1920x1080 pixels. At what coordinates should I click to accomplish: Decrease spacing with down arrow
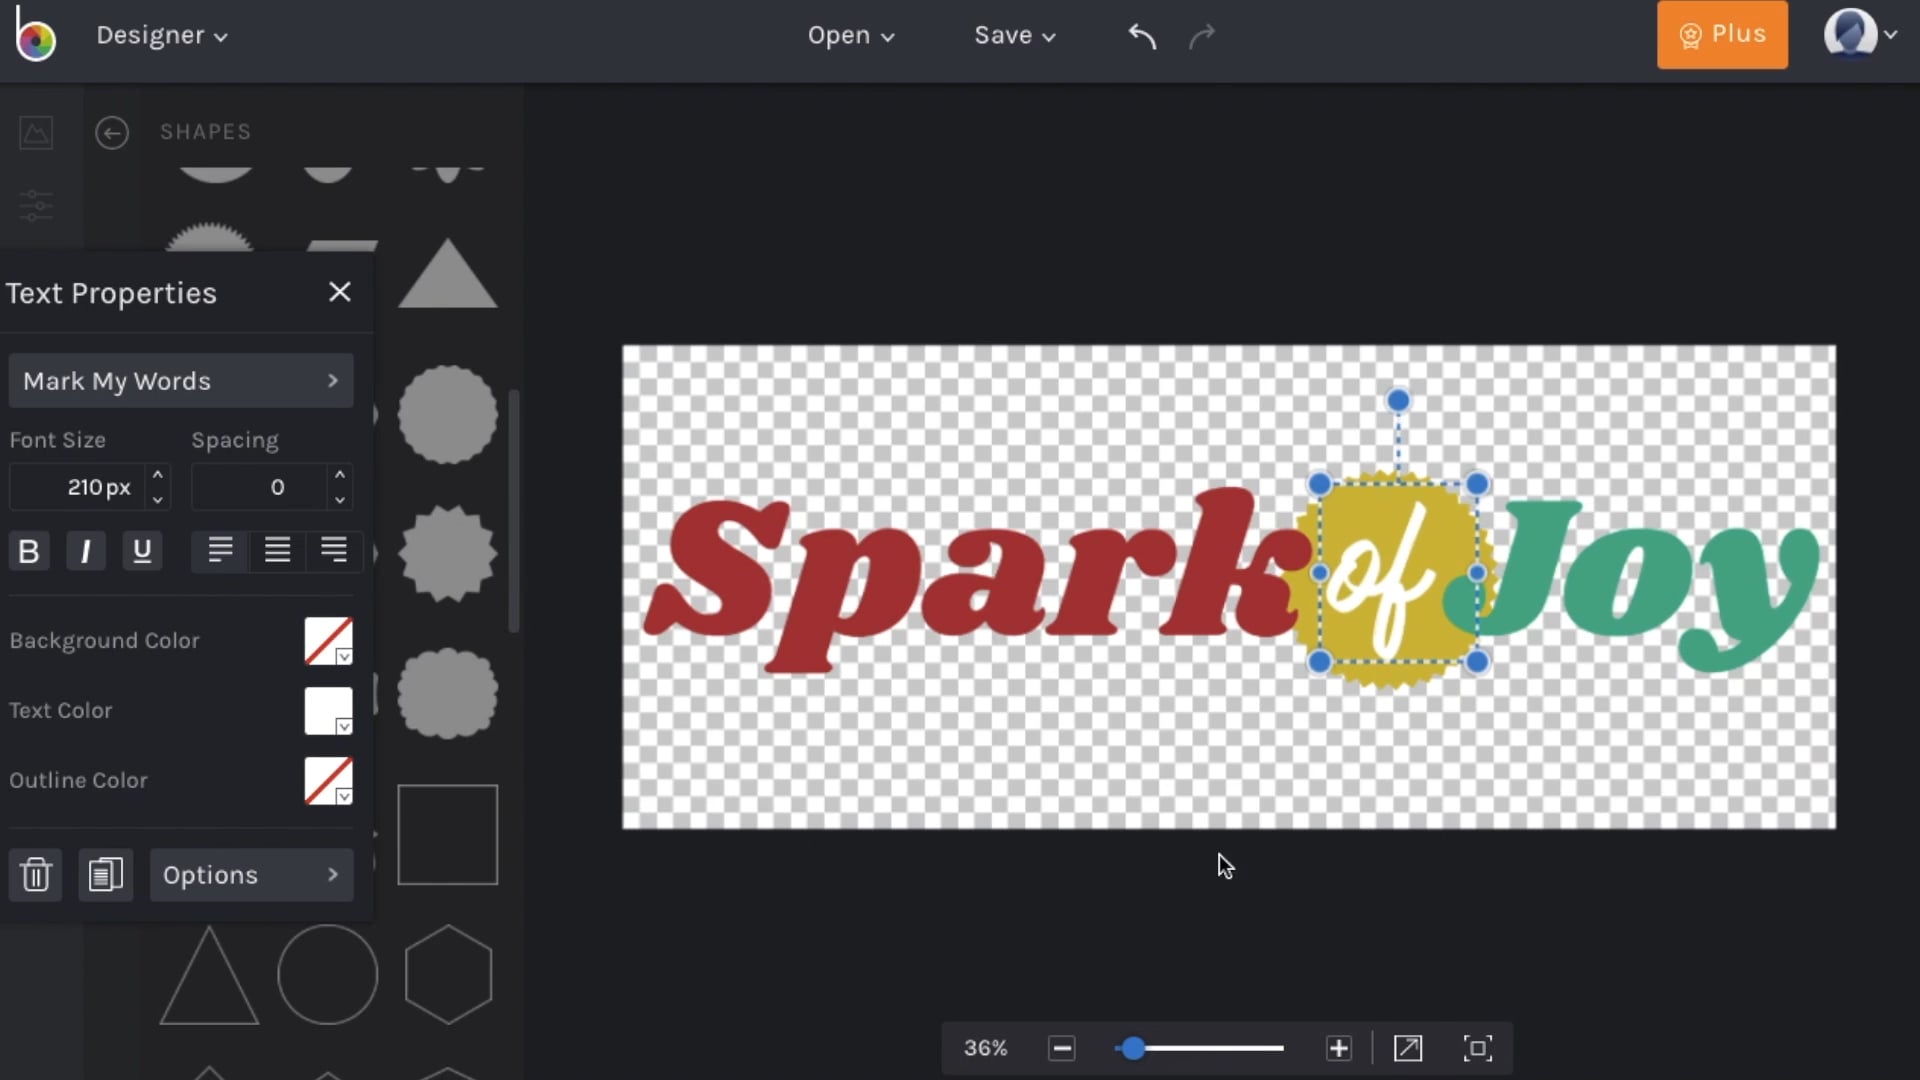tap(340, 499)
